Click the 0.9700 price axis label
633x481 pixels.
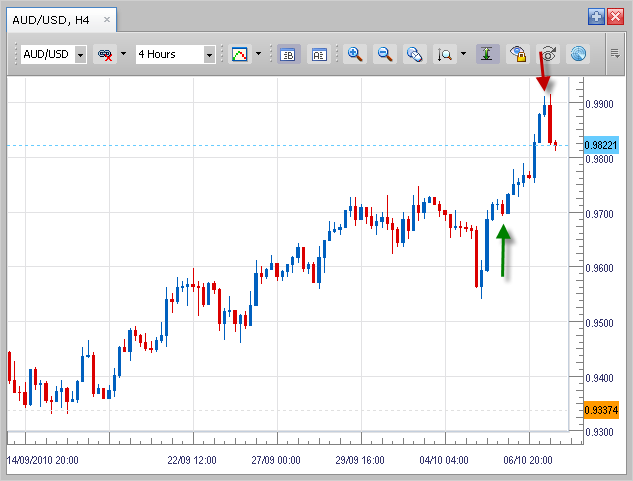(599, 214)
